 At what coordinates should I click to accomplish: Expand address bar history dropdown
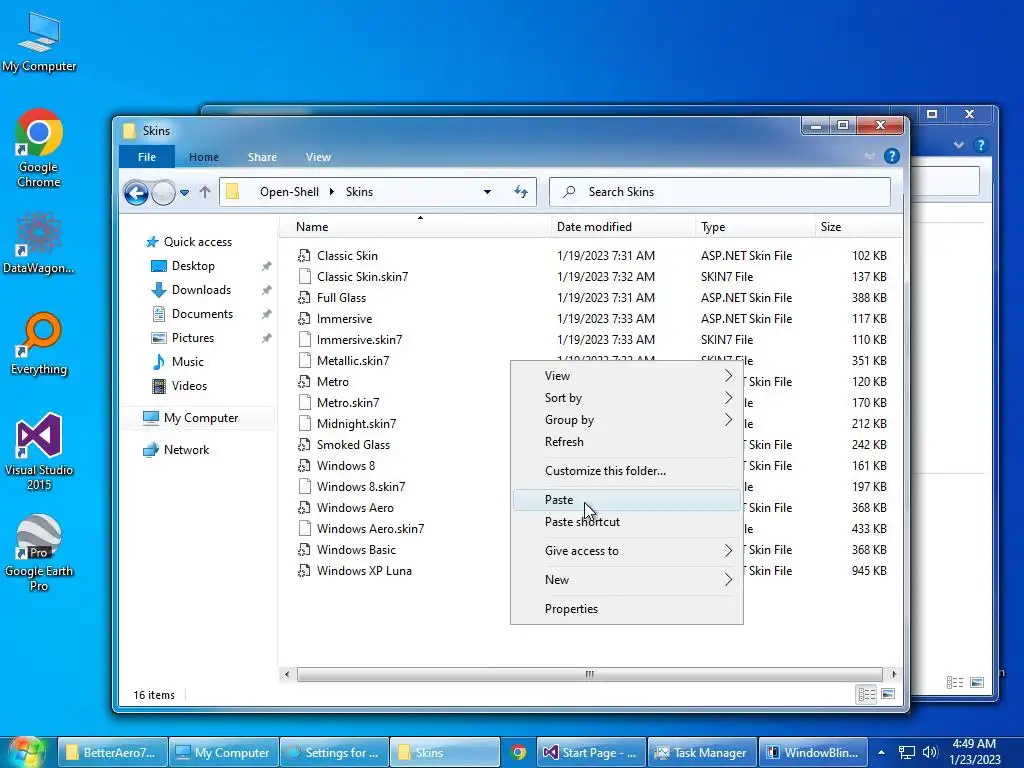pyautogui.click(x=487, y=192)
